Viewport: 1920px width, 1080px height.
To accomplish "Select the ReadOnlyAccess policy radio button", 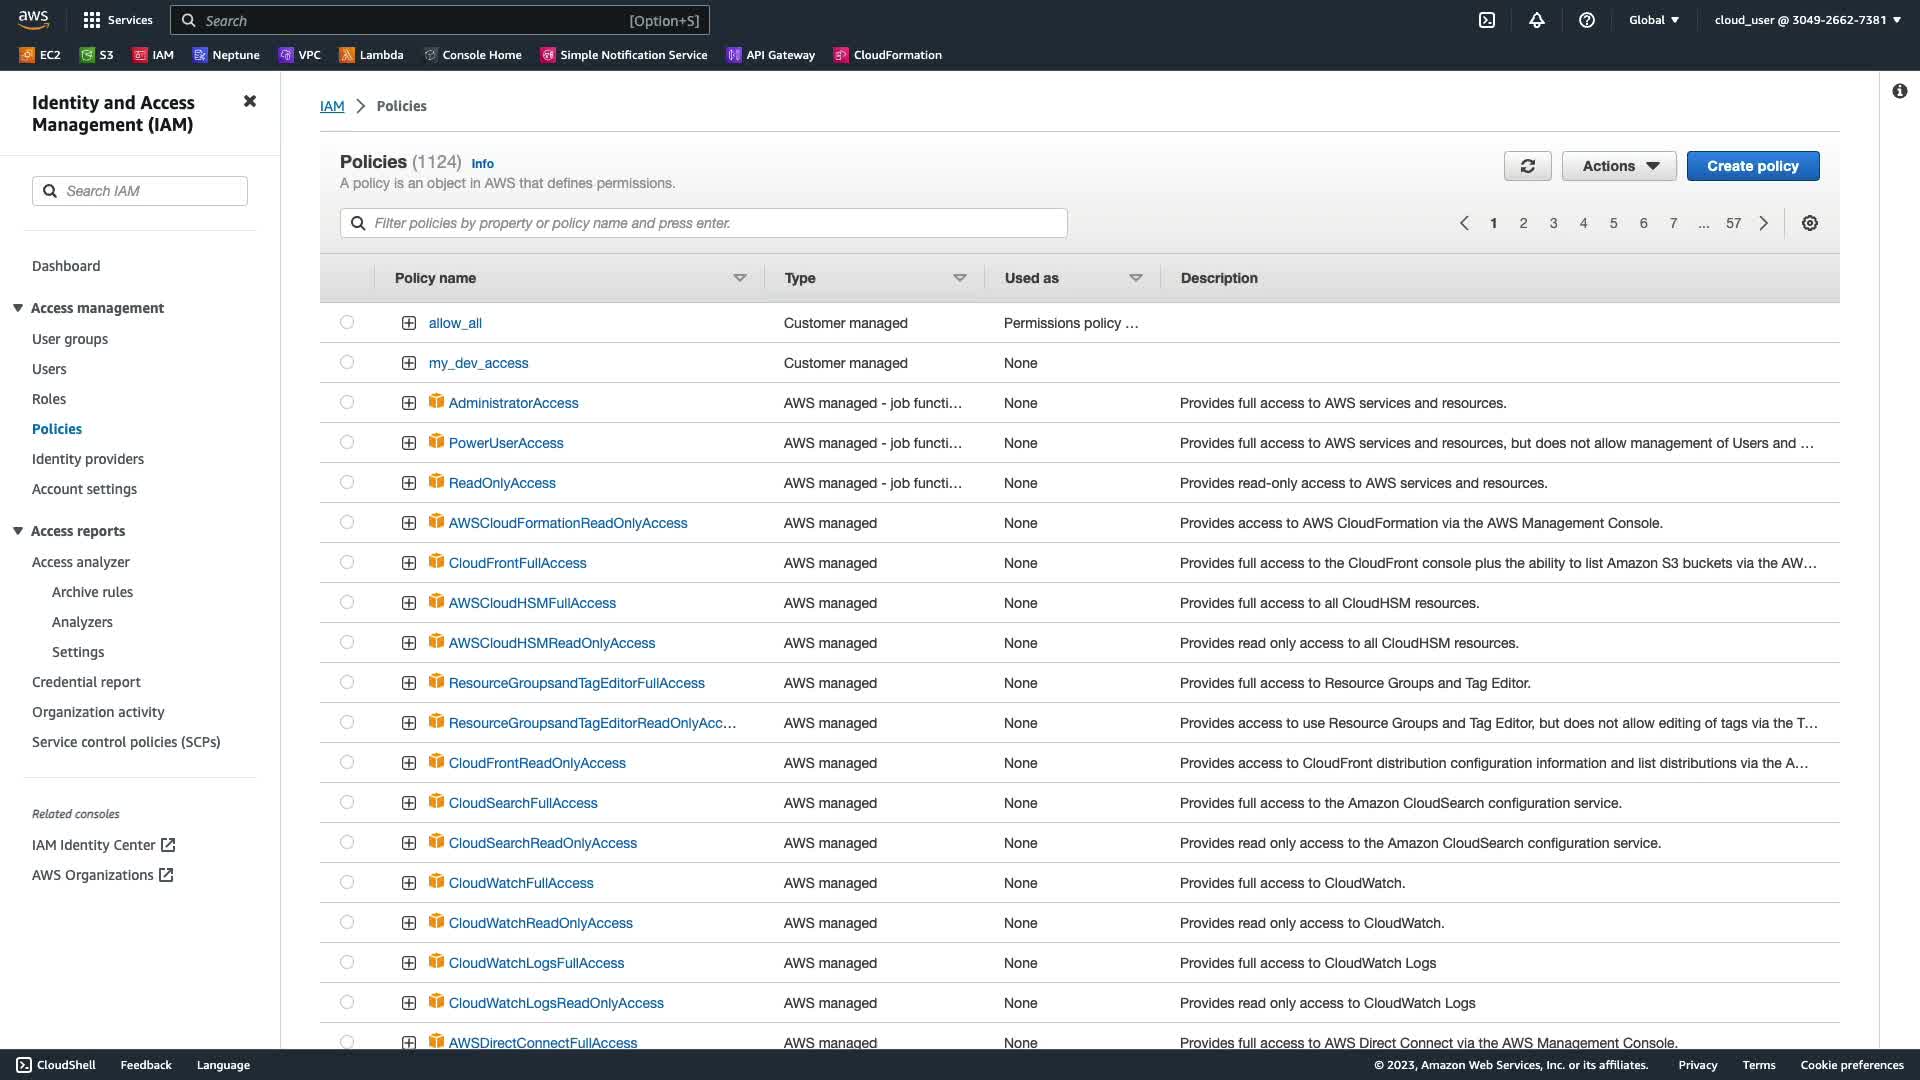I will click(x=347, y=482).
